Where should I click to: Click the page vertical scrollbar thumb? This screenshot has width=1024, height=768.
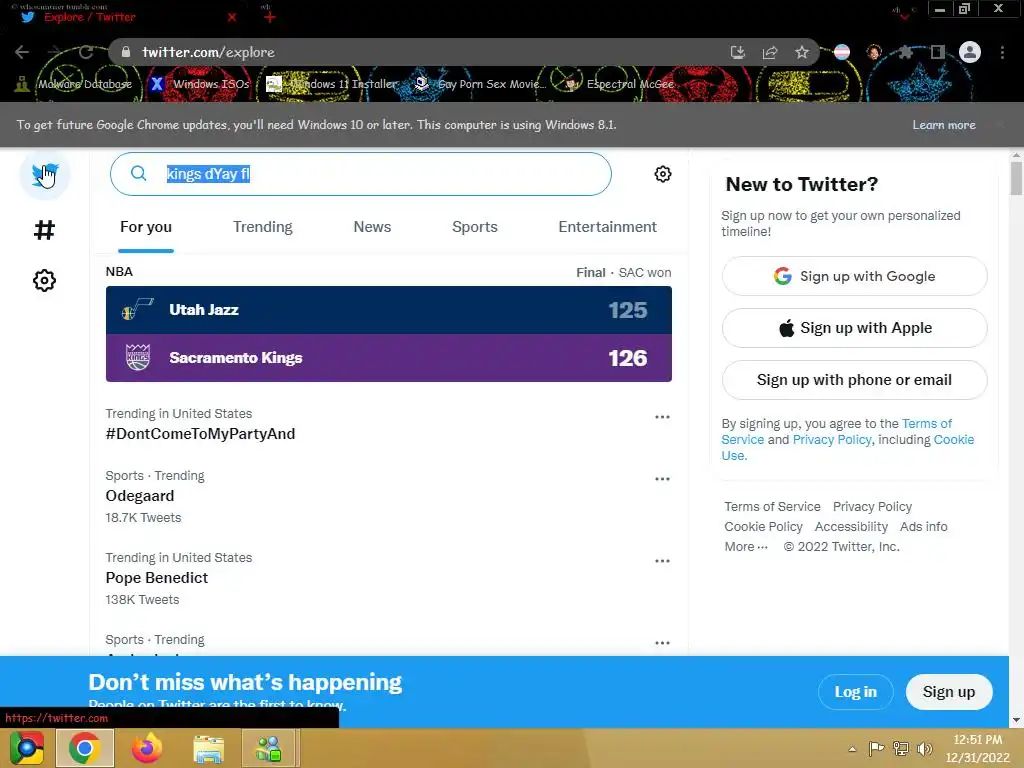pos(1016,178)
